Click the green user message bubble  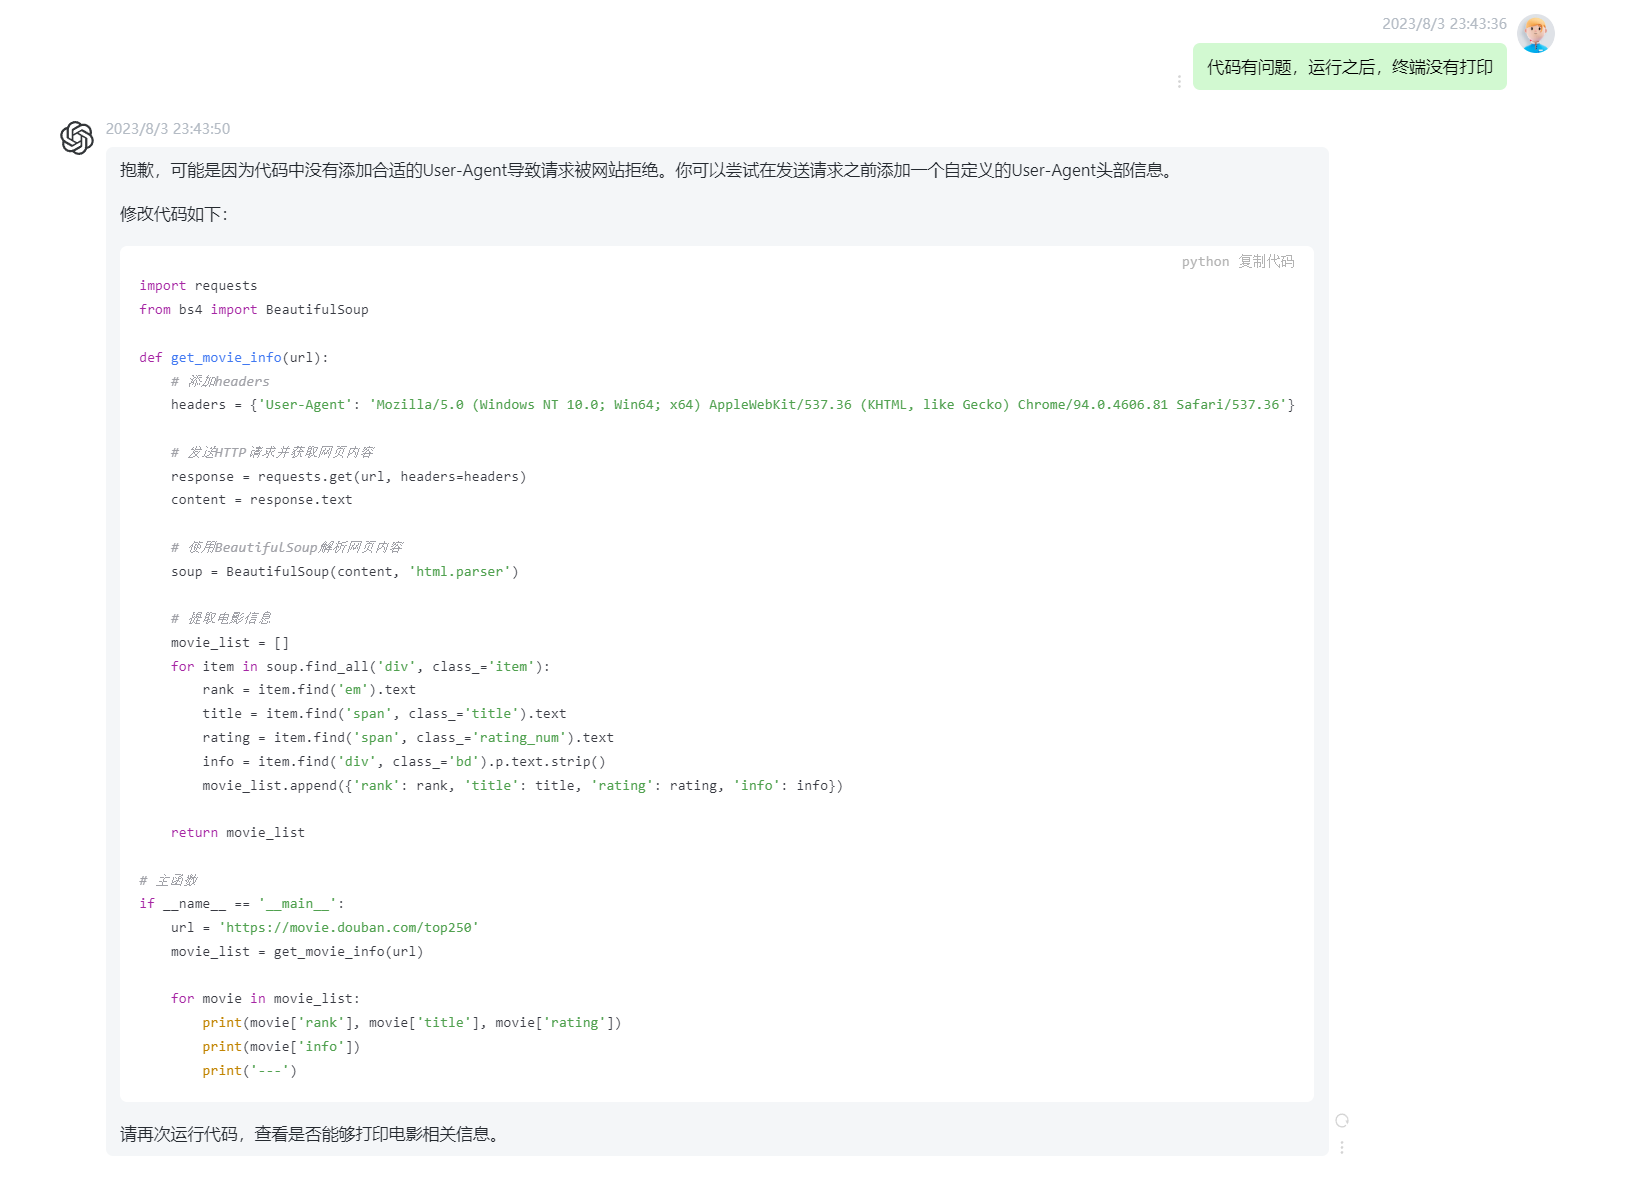tap(1349, 67)
